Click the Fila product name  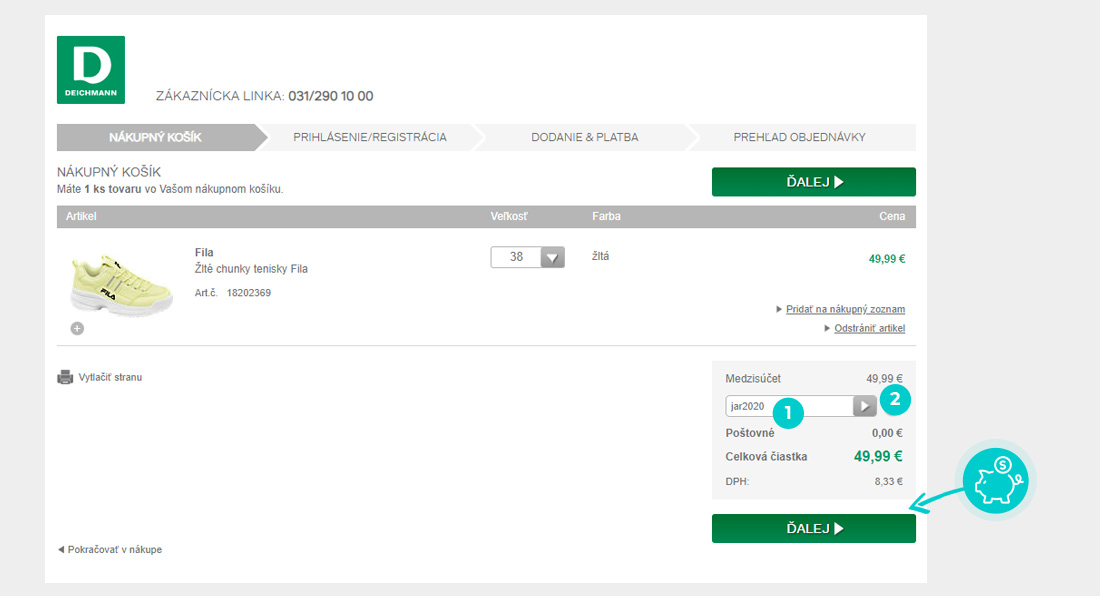(x=204, y=252)
